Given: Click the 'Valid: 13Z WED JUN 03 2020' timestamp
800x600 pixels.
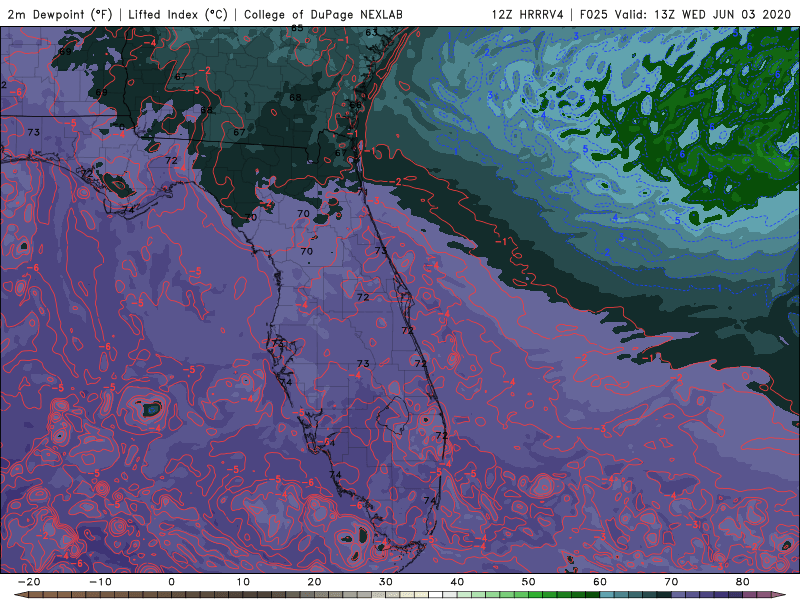Looking at the screenshot, I should [x=703, y=14].
